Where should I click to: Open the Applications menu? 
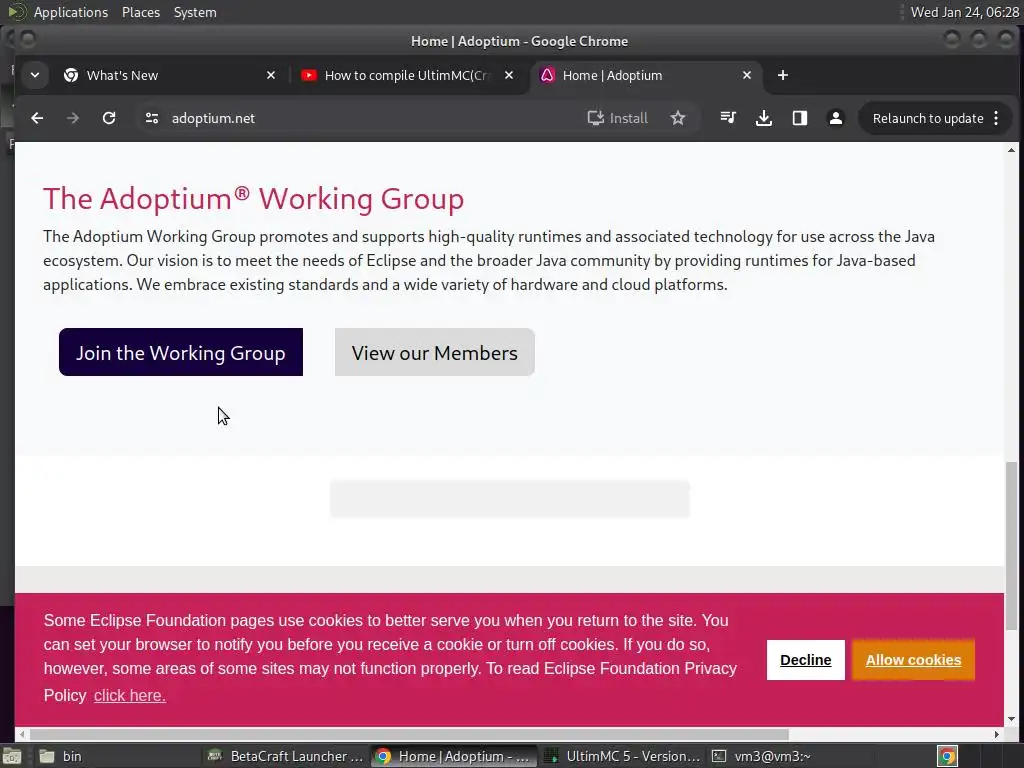(71, 12)
